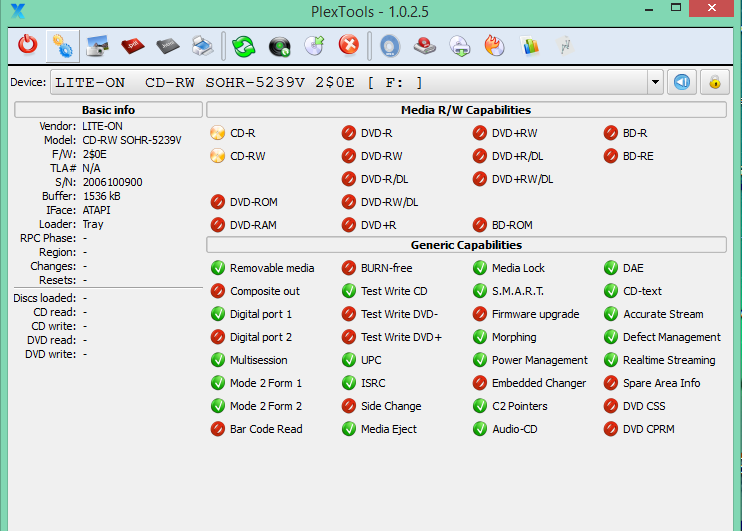Image resolution: width=742 pixels, height=531 pixels.
Task: Click the green refresh arrows icon
Action: (244, 46)
